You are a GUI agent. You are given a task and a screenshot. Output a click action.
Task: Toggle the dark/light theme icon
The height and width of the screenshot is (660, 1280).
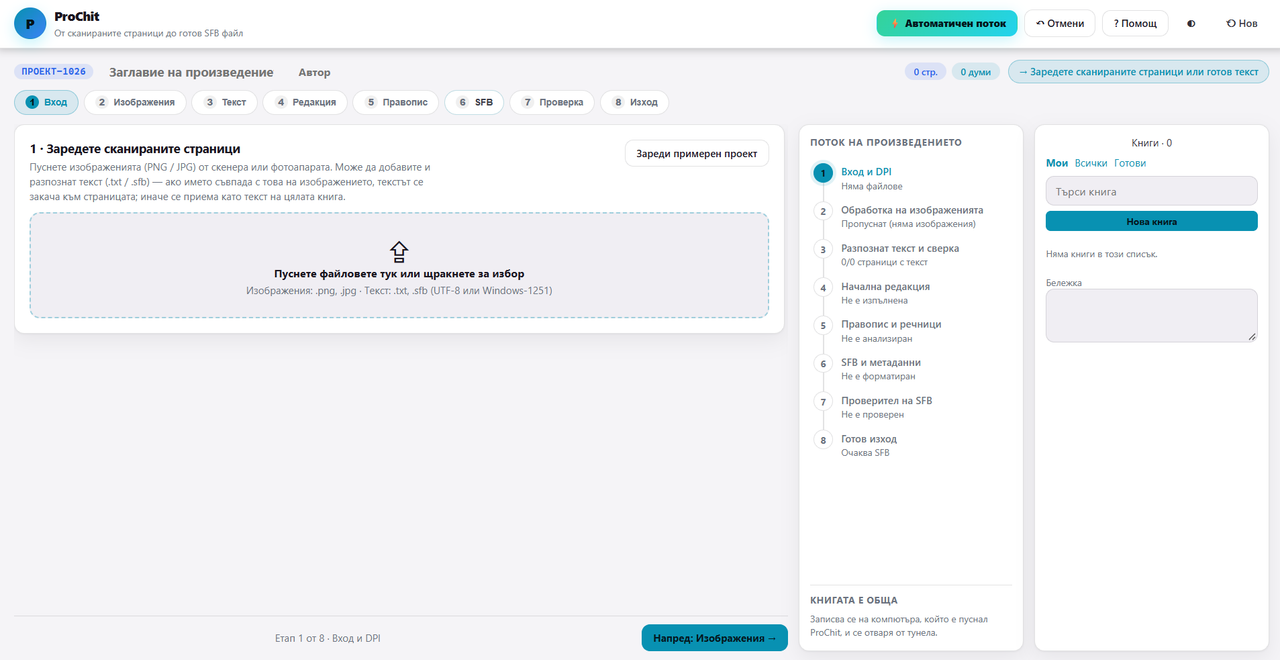click(1191, 23)
